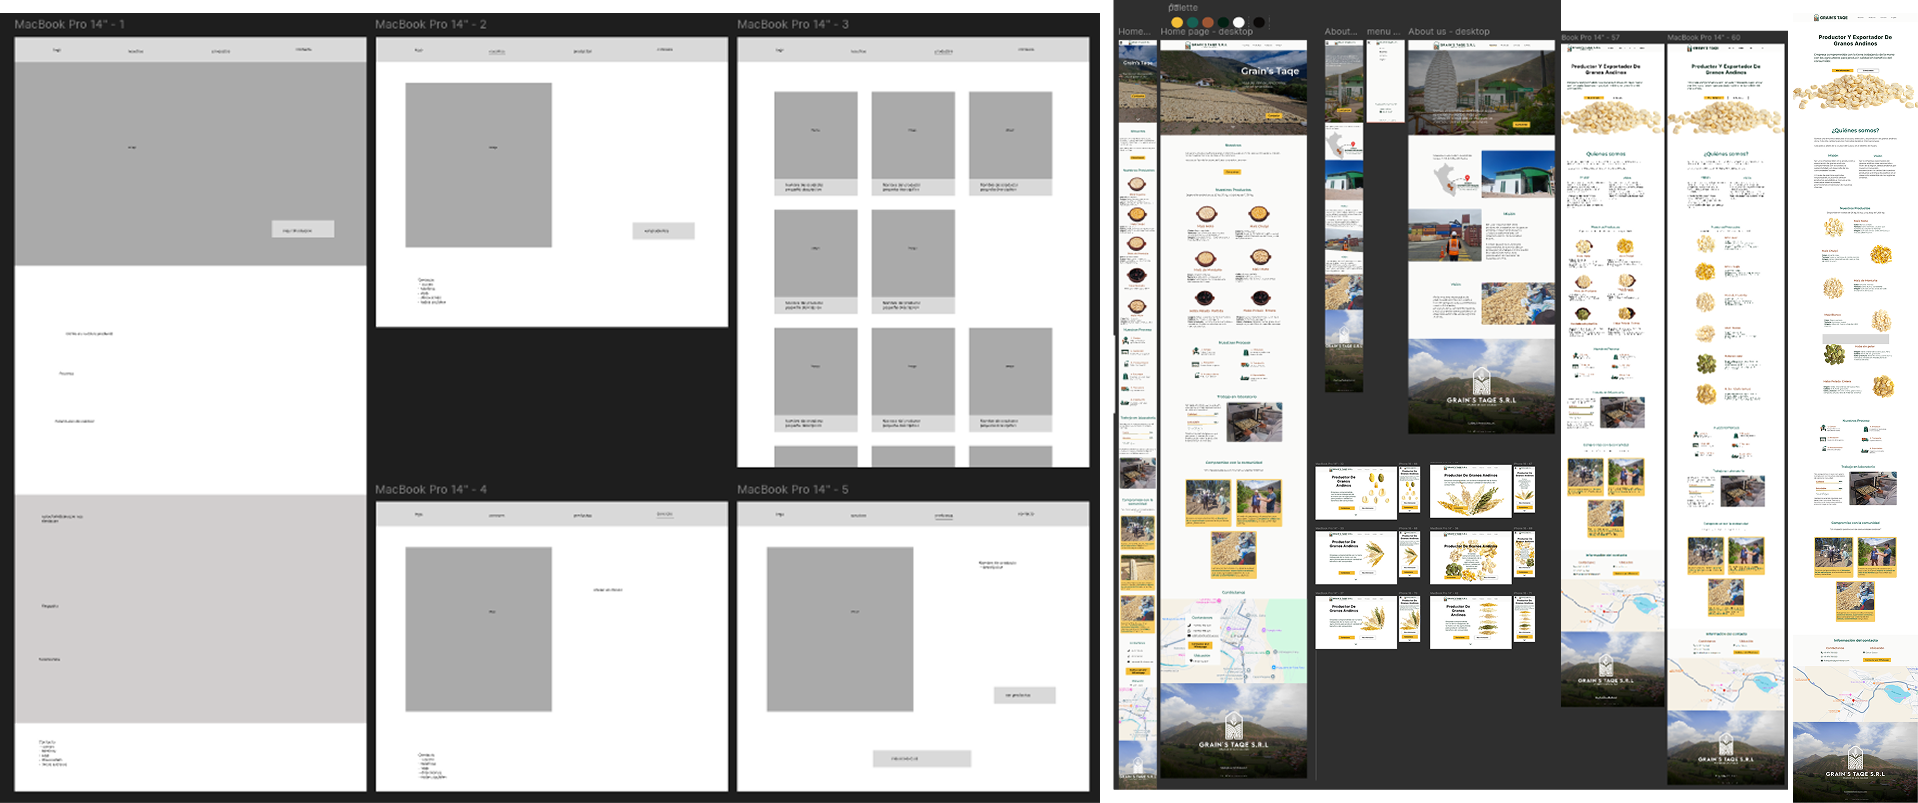Select the 'MacBook Pro 14" - 2' frame label

(x=431, y=24)
